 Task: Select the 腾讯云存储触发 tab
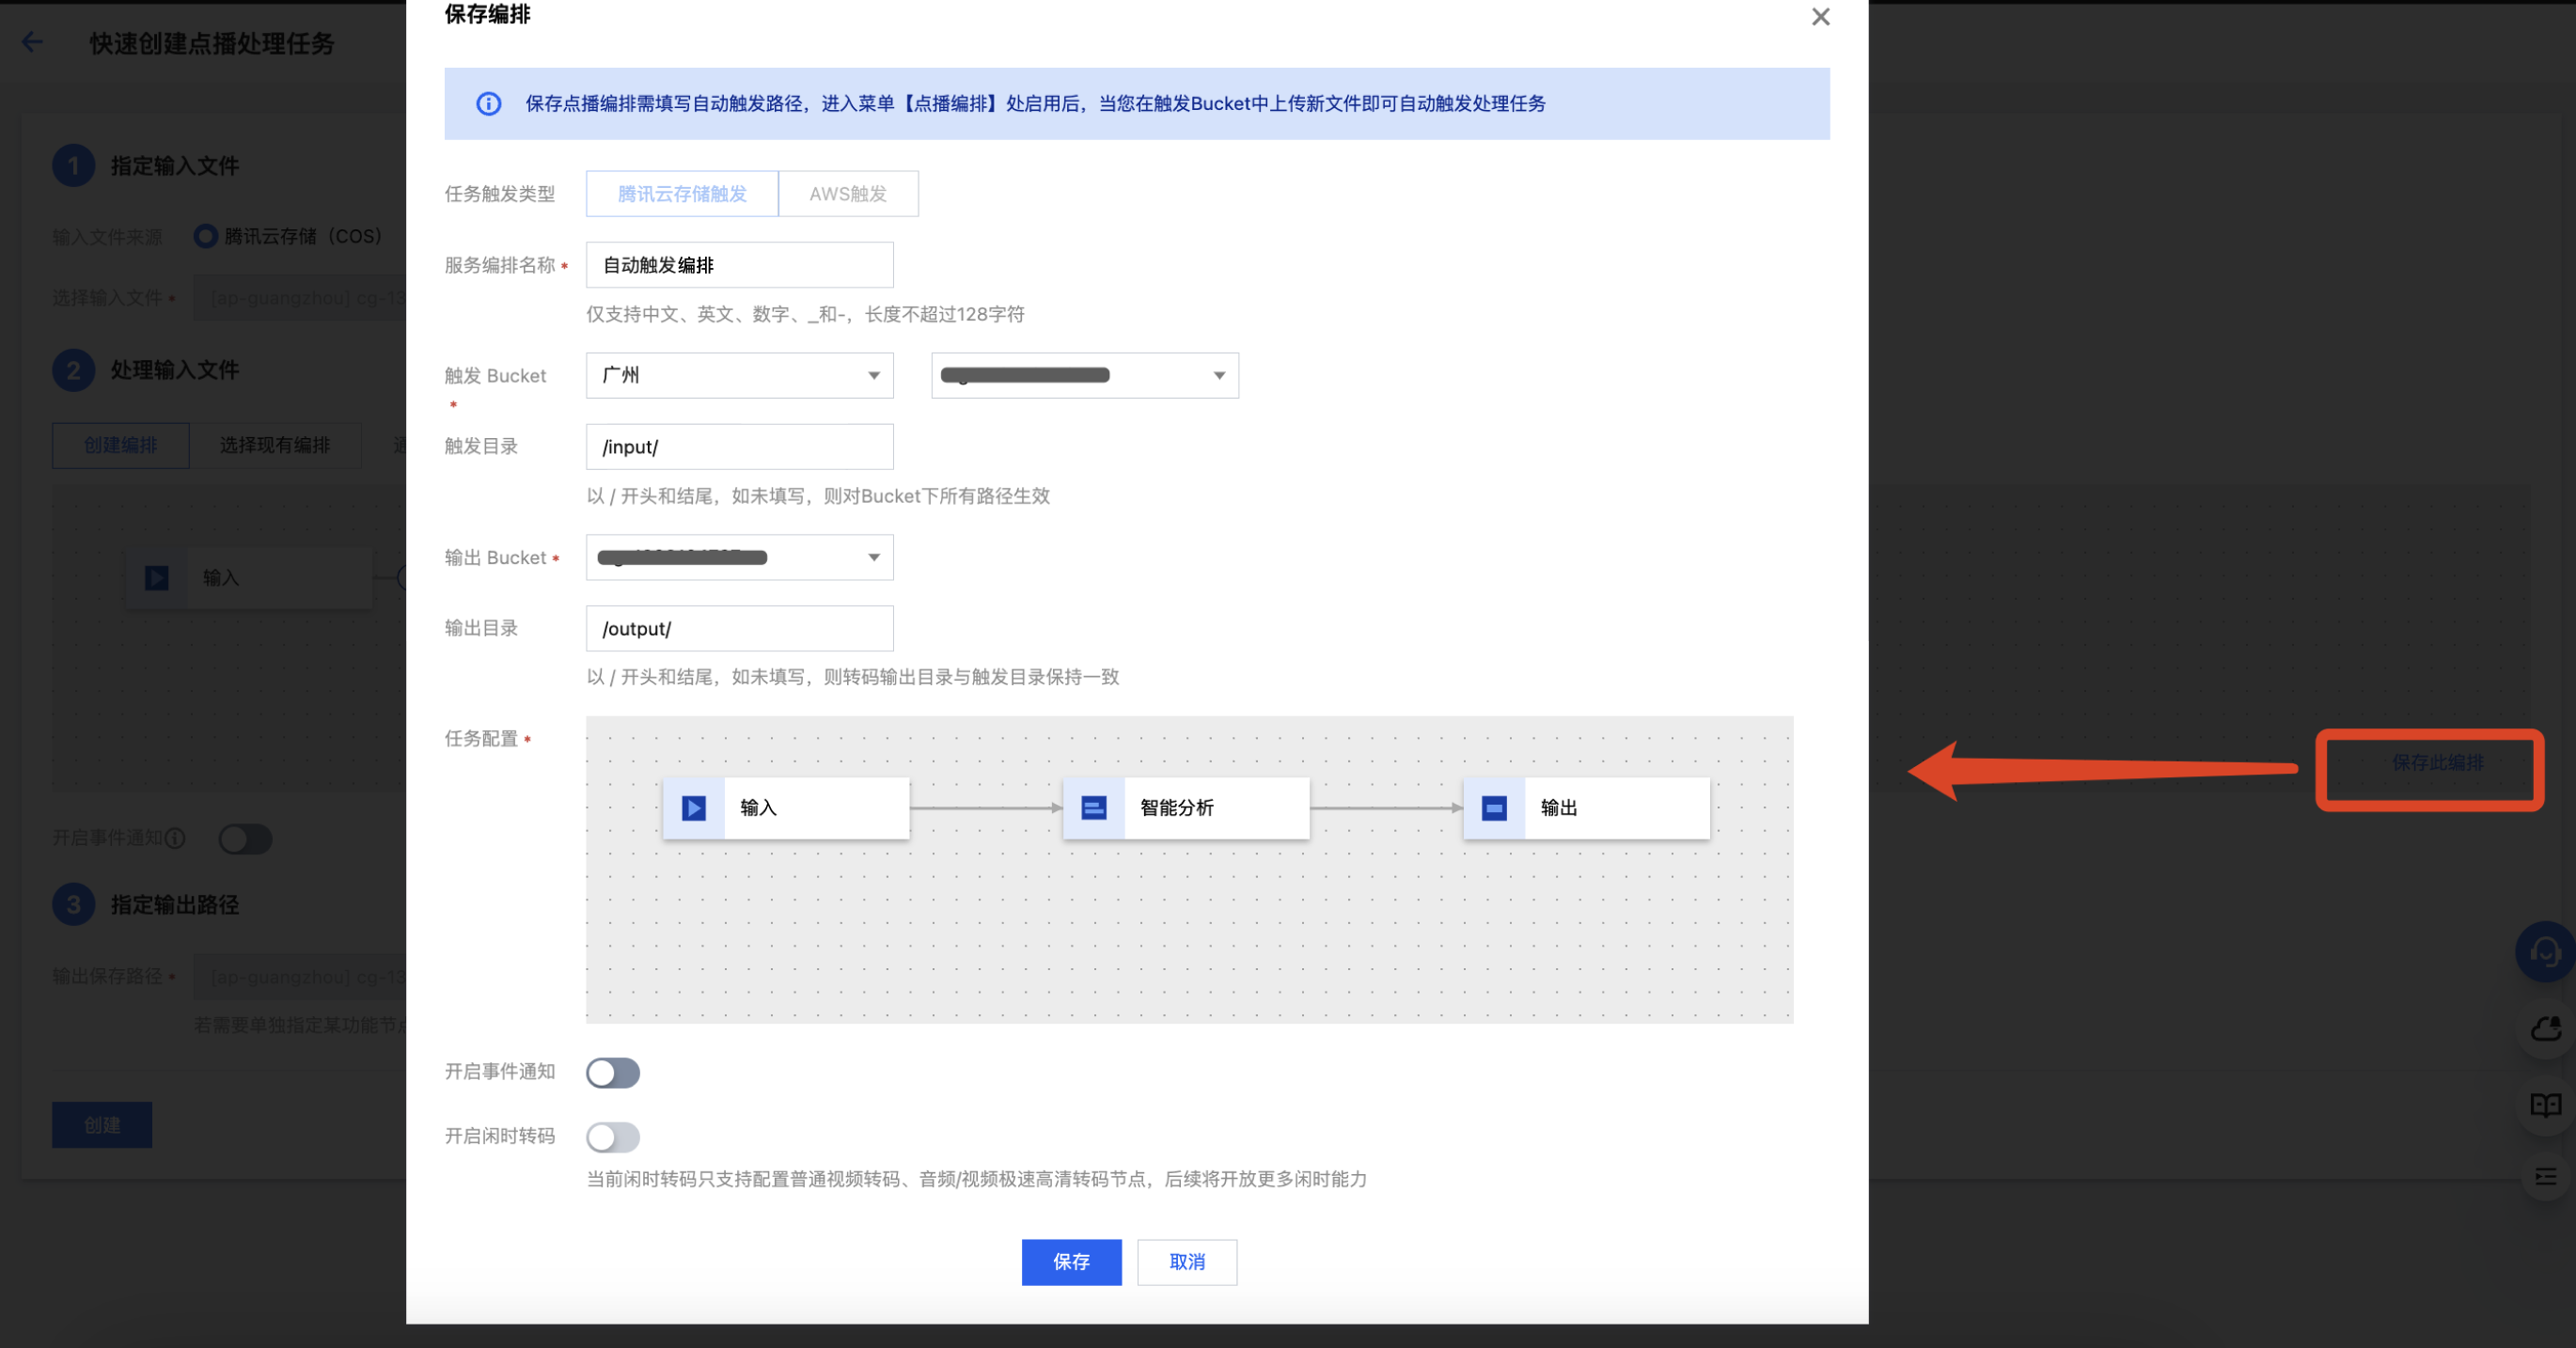[x=682, y=194]
